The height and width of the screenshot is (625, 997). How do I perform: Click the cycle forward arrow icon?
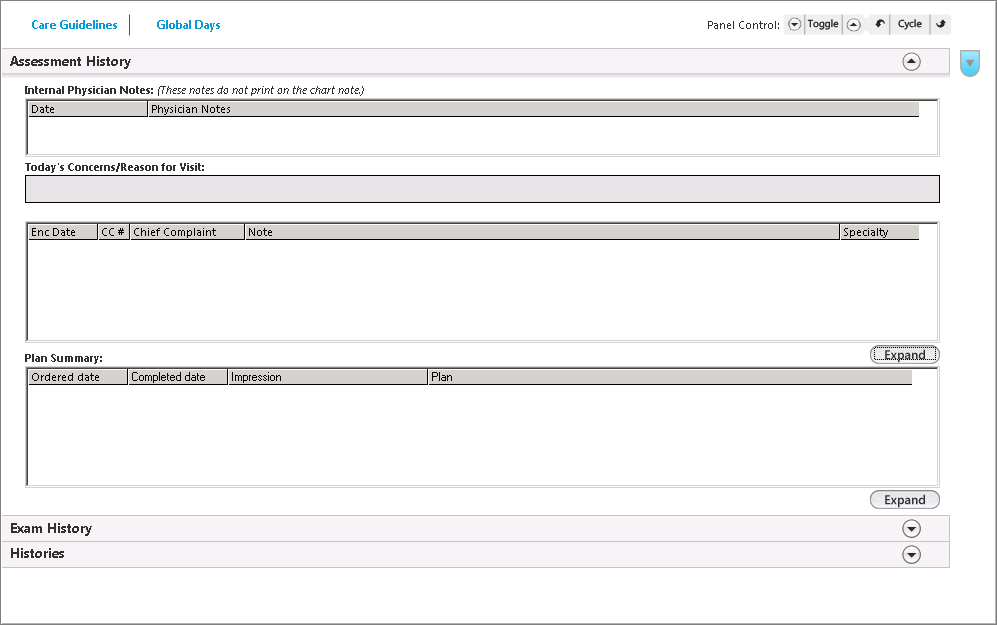[941, 24]
